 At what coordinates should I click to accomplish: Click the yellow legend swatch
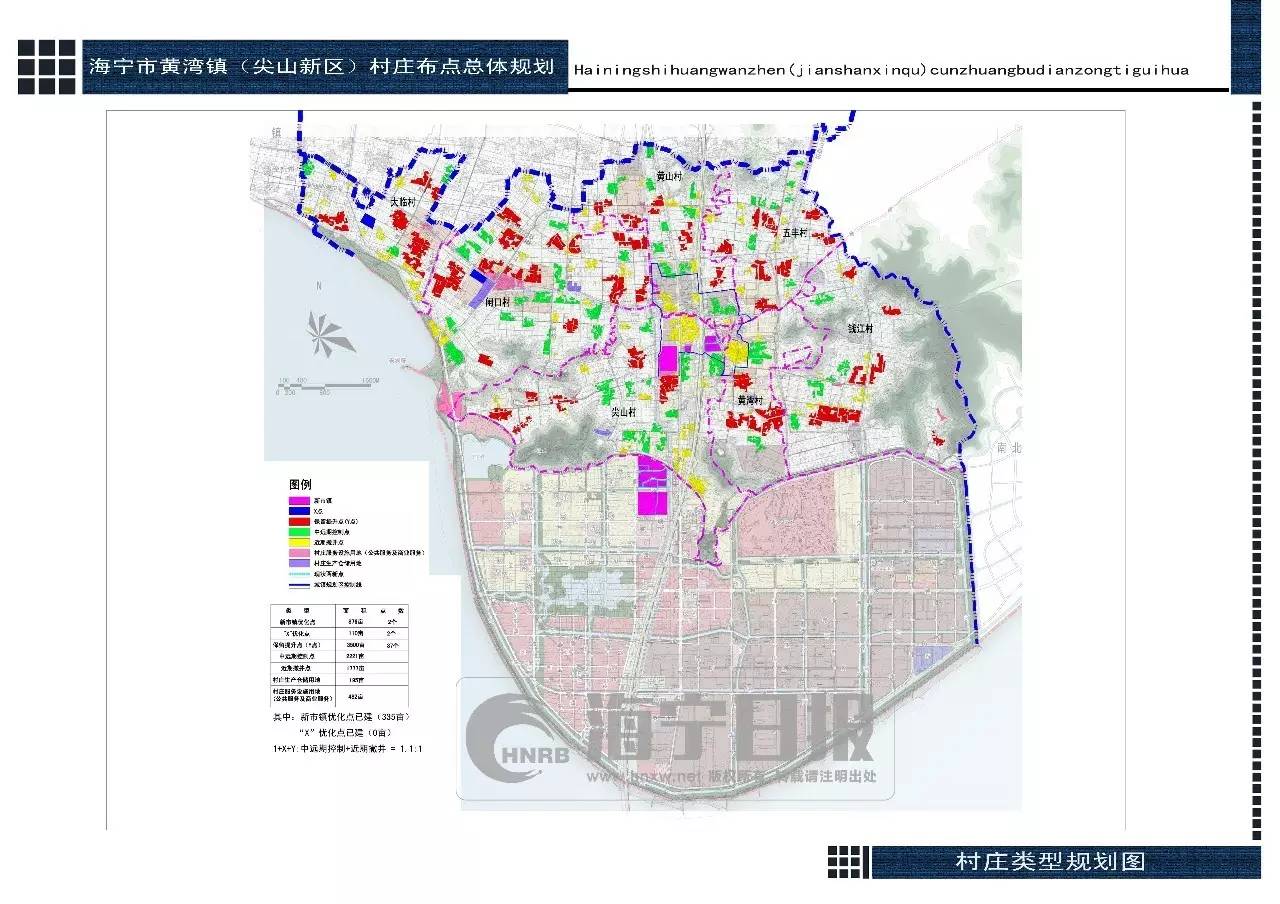click(299, 542)
